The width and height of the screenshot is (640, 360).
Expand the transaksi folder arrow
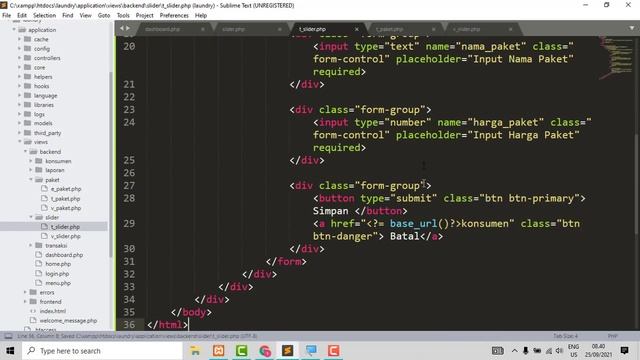pos(31,245)
